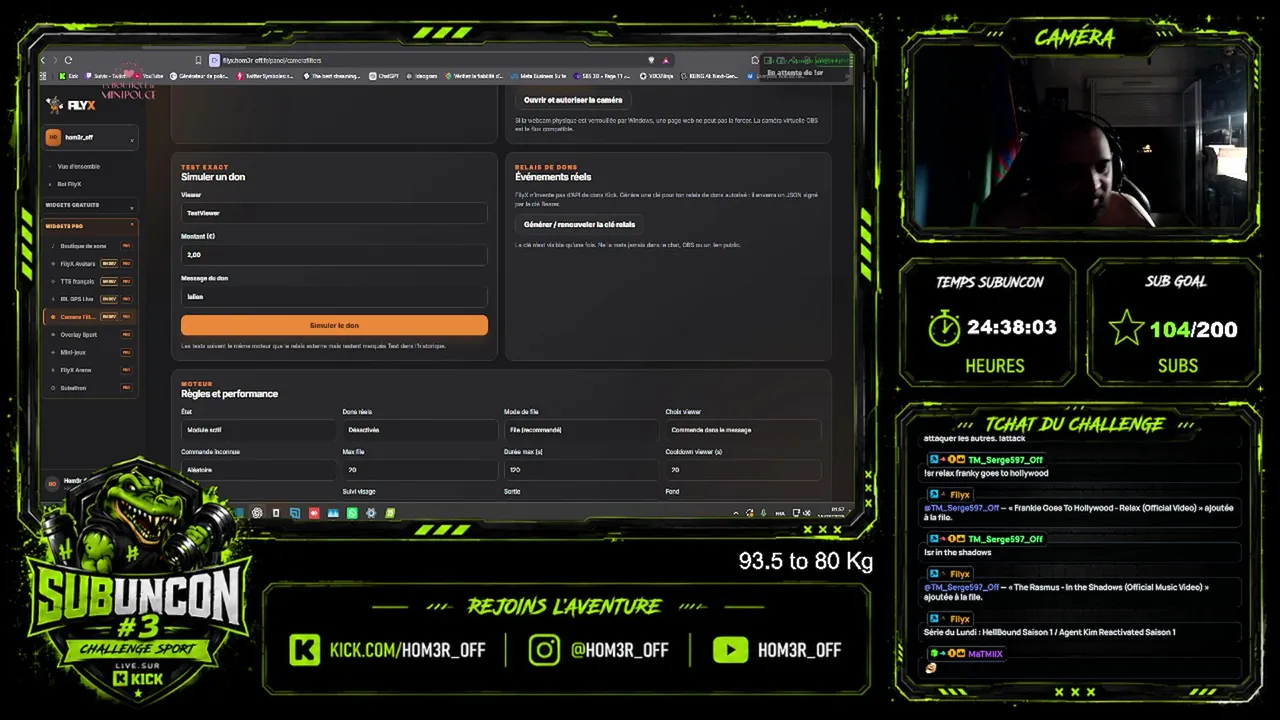The image size is (1280, 720).
Task: Expand the hom3r_off account dropdown
Action: (90, 138)
